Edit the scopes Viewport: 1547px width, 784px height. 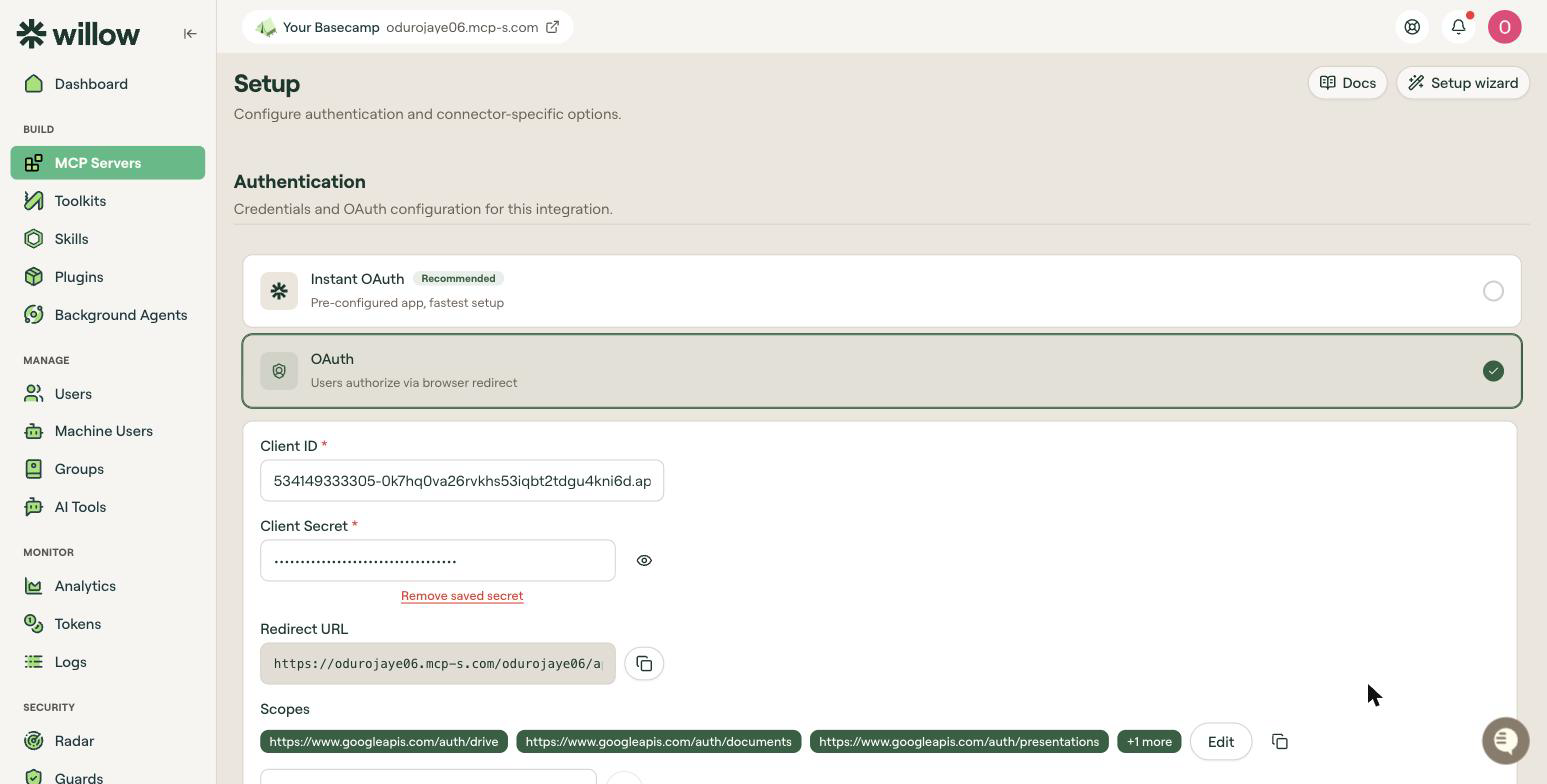click(x=1221, y=742)
